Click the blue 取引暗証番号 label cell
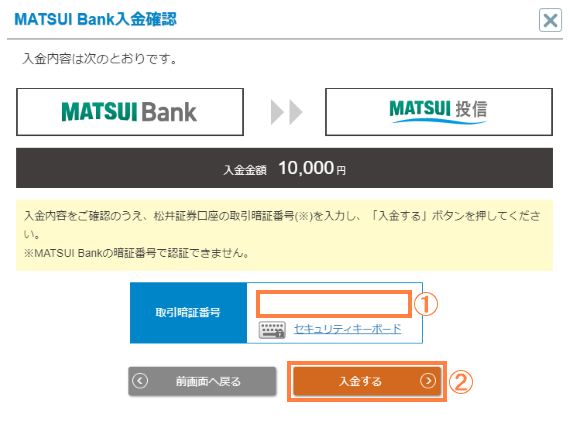Image resolution: width=570 pixels, height=421 pixels. pyautogui.click(x=188, y=313)
